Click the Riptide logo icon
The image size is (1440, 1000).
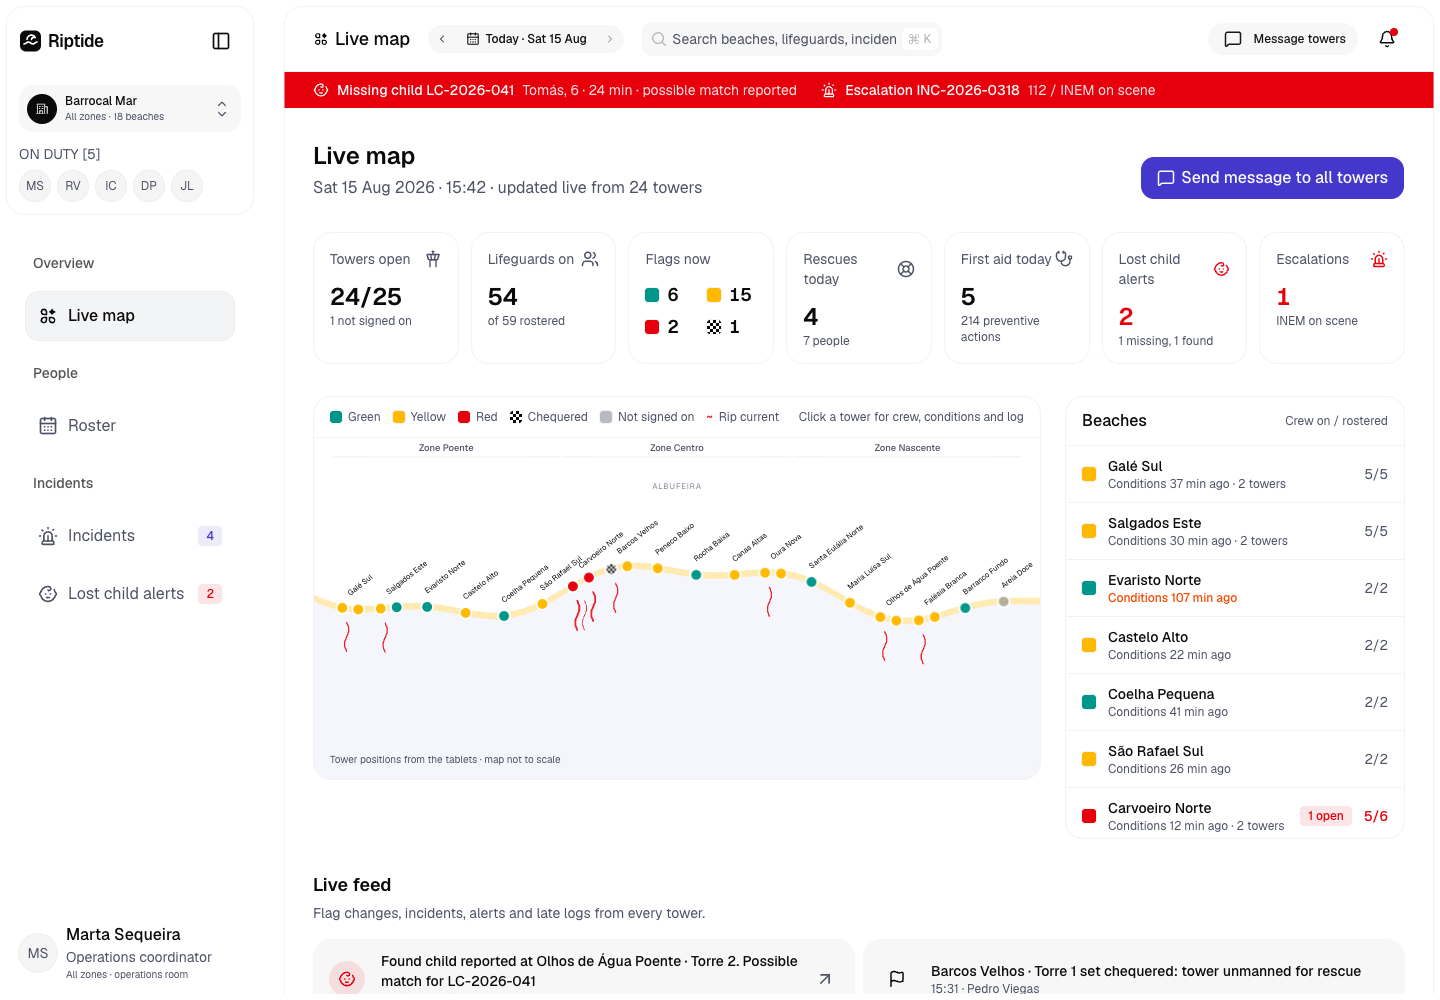(31, 41)
